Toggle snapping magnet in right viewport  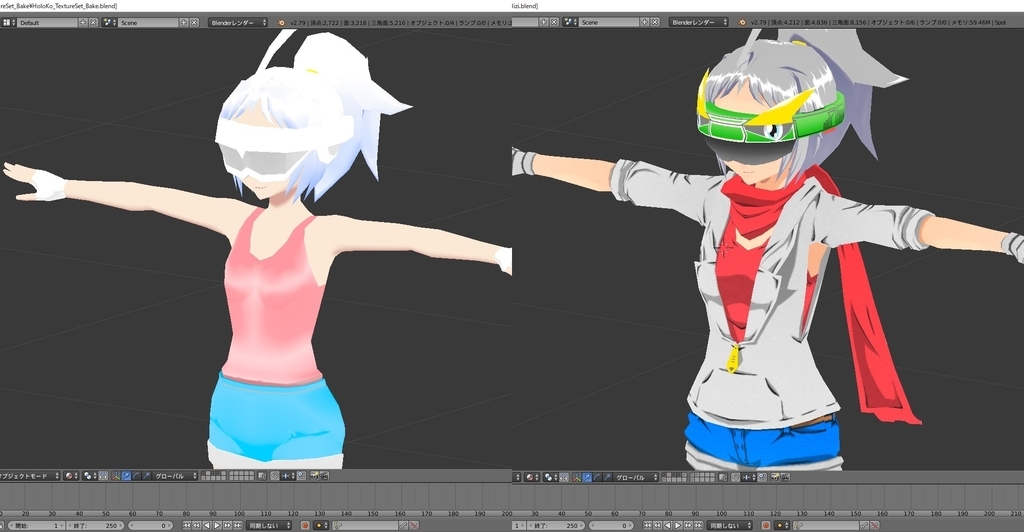(x=762, y=478)
